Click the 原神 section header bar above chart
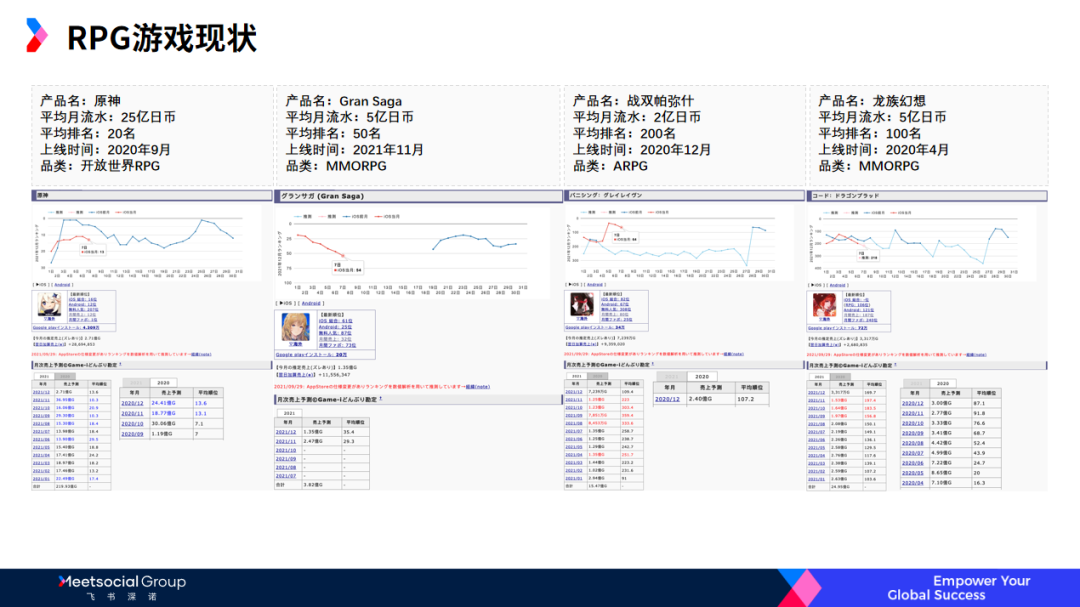The height and width of the screenshot is (607, 1080). pos(152,196)
